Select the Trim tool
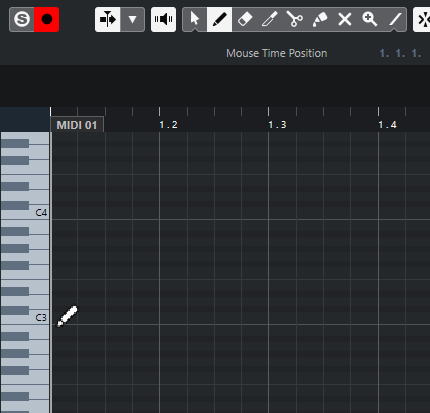 pos(270,20)
